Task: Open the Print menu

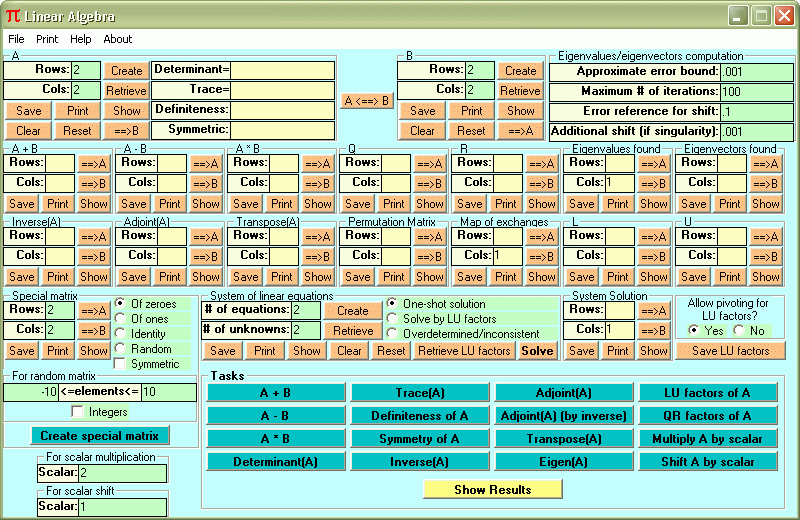Action: 47,39
